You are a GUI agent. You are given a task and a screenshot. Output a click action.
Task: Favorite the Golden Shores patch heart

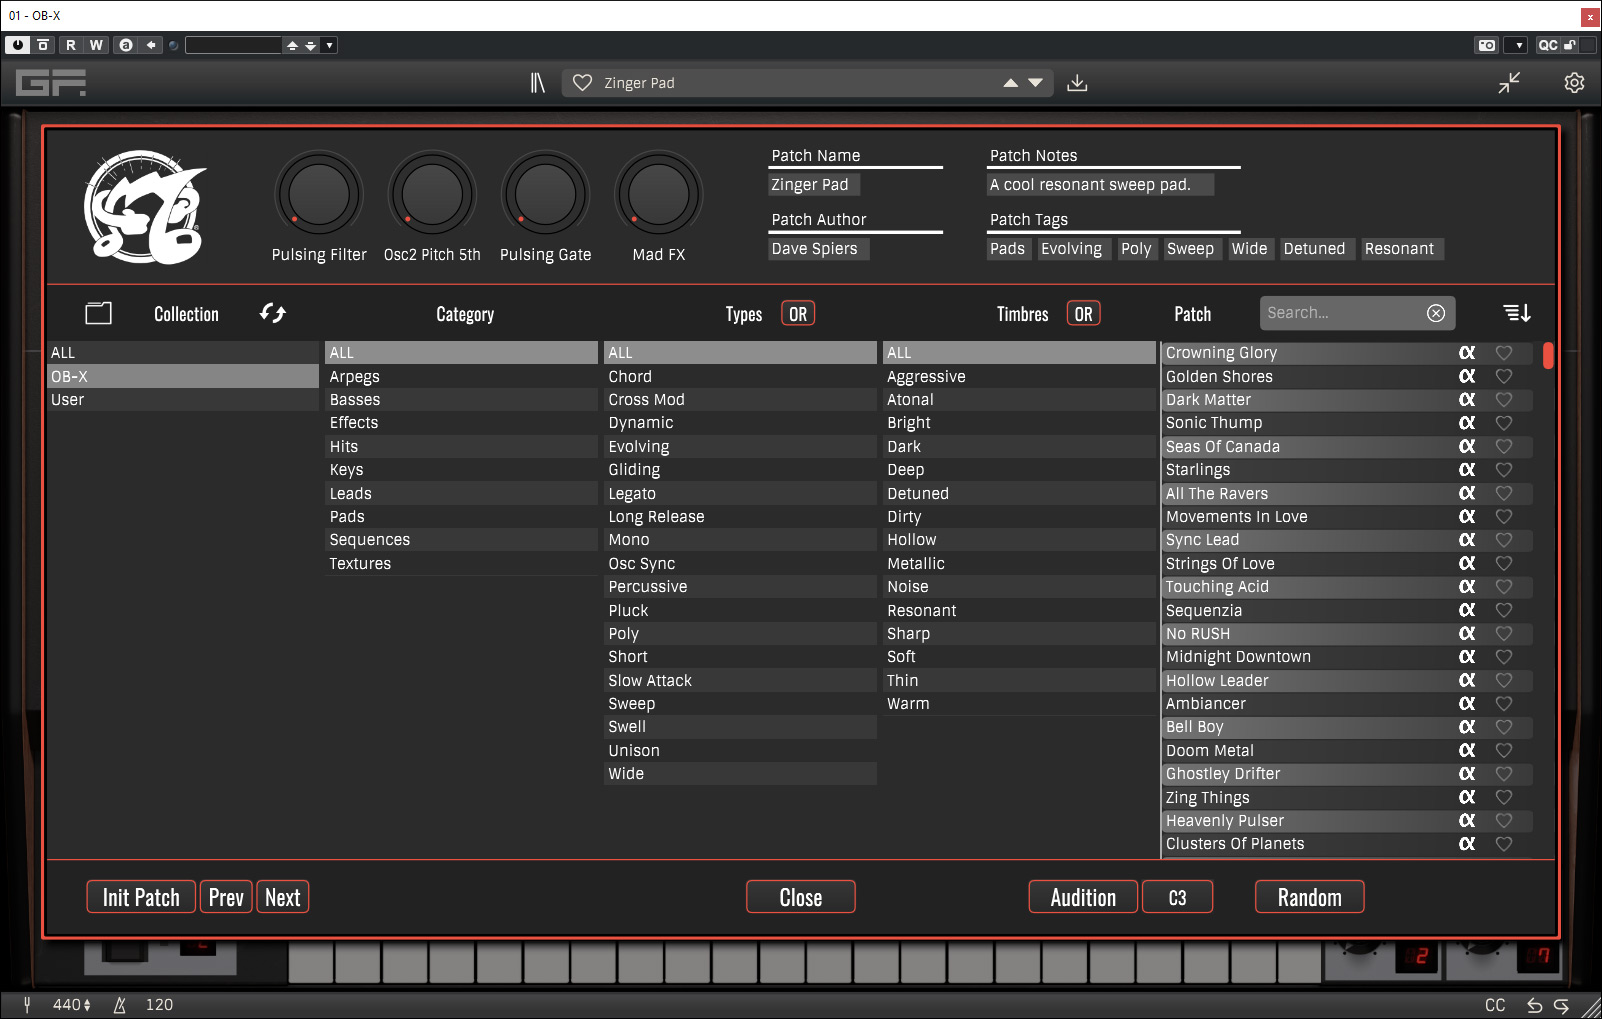[x=1503, y=376]
